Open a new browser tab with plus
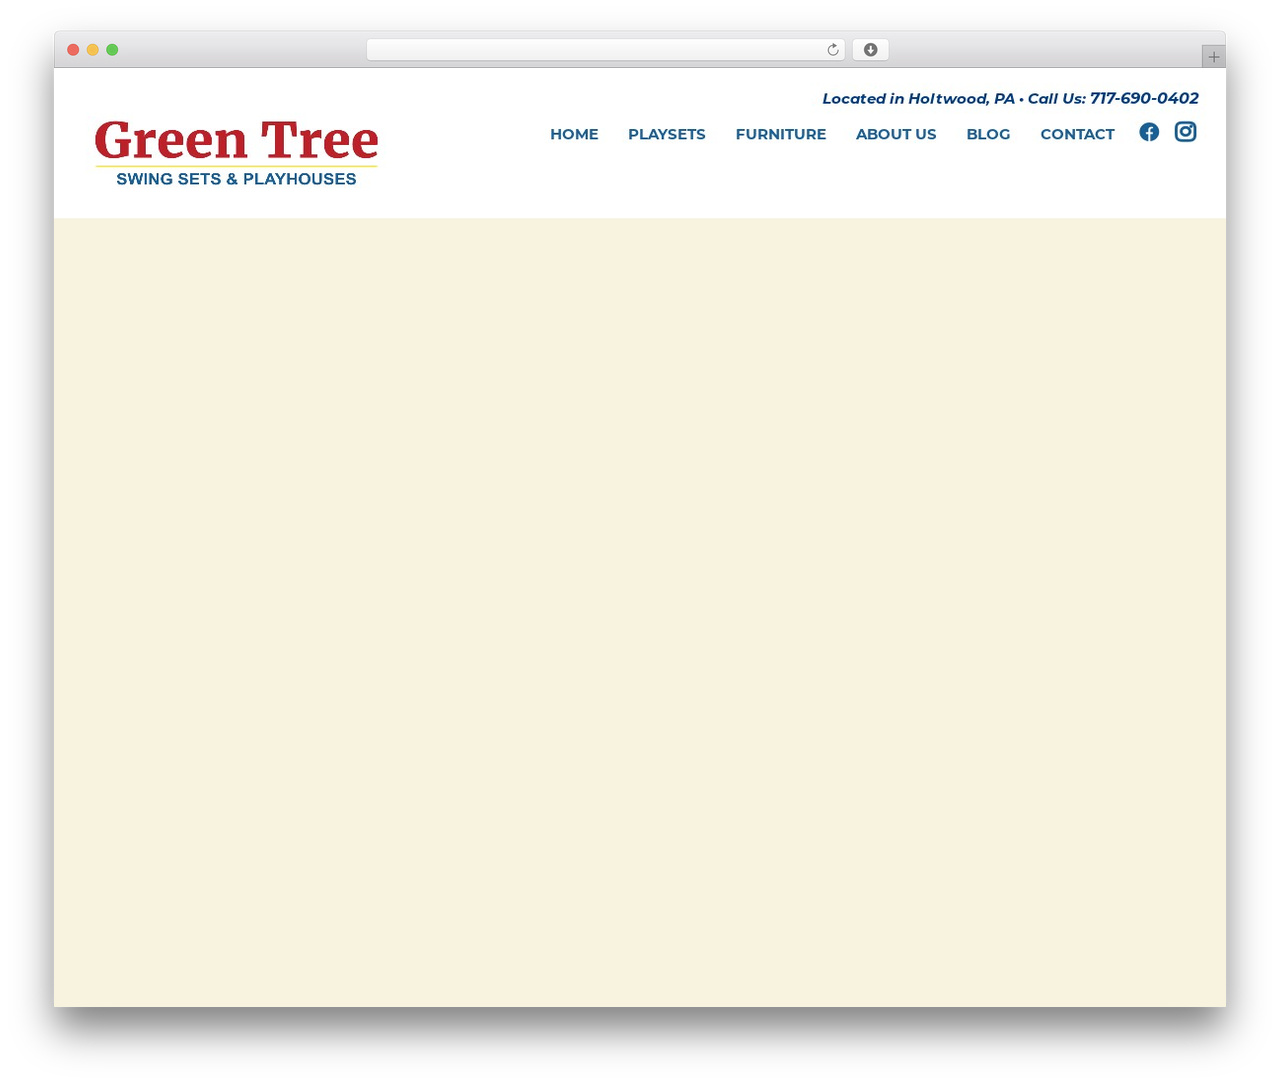 coord(1213,57)
